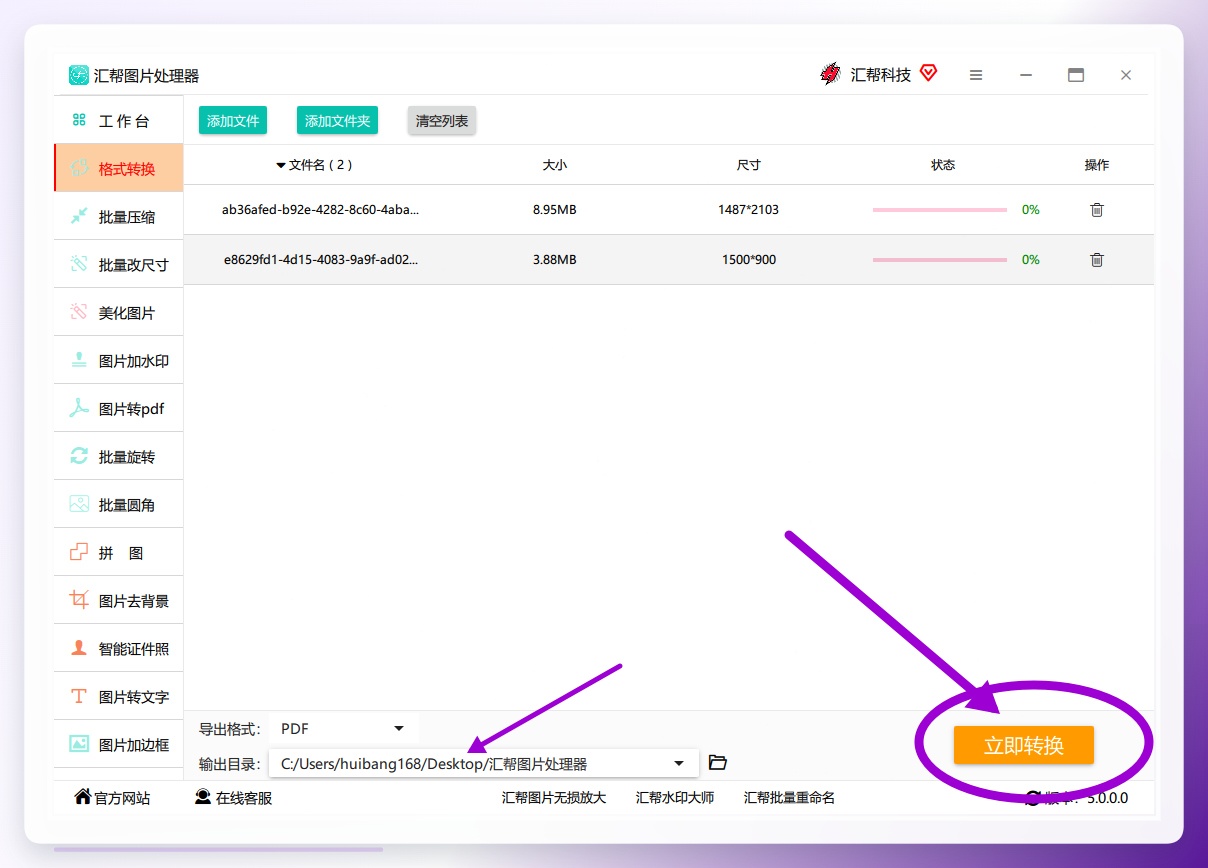Start conversion with 立即转换 button
Image resolution: width=1208 pixels, height=868 pixels.
[x=1024, y=745]
